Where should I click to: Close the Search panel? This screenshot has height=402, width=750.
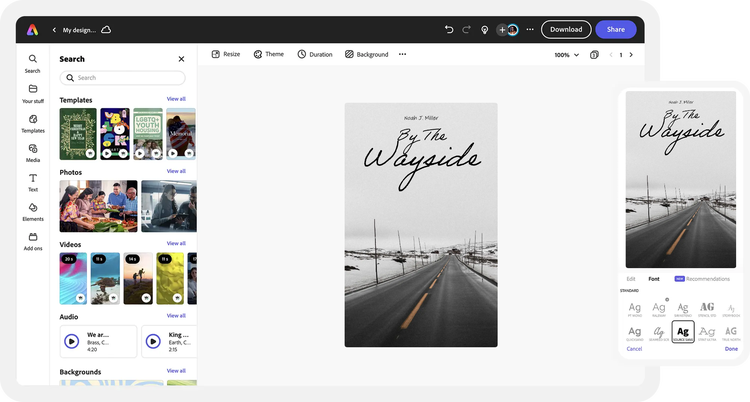tap(181, 59)
